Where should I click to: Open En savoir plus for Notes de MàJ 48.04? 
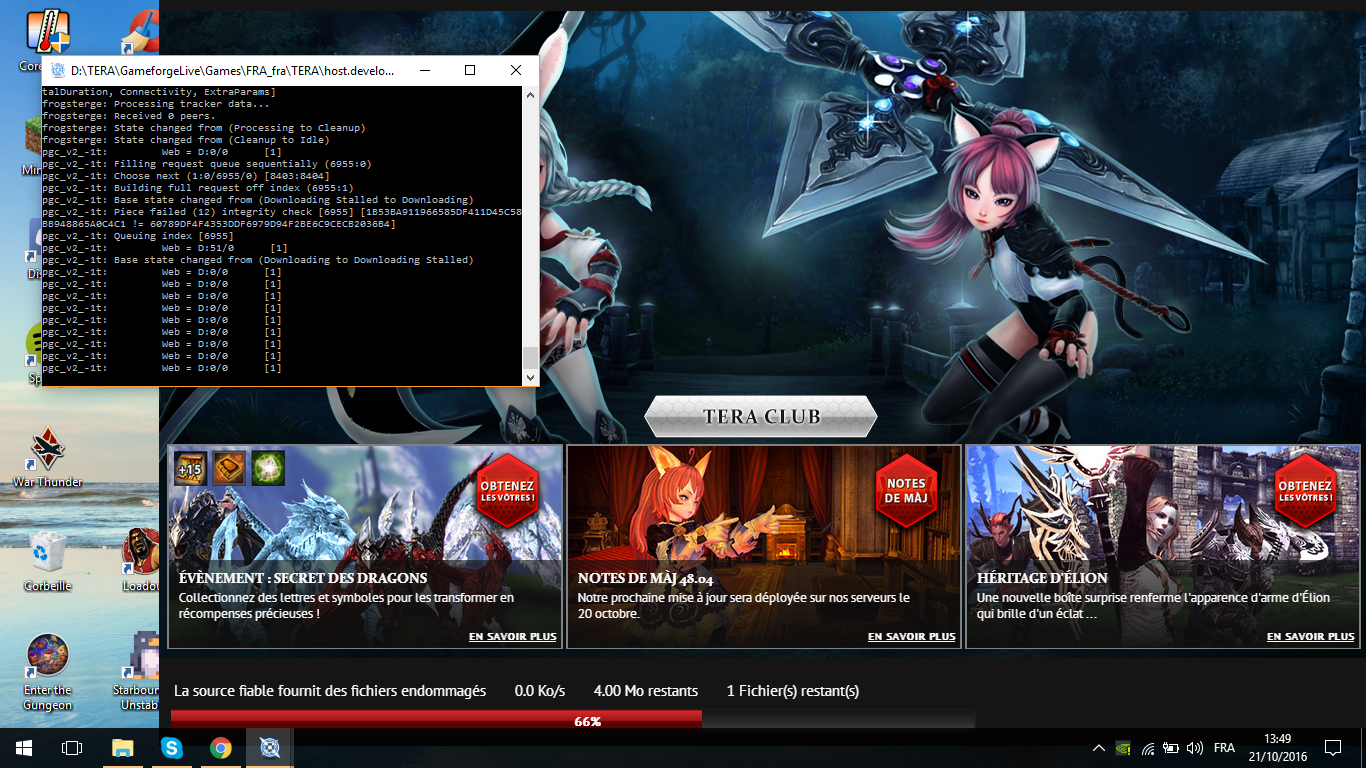(911, 636)
